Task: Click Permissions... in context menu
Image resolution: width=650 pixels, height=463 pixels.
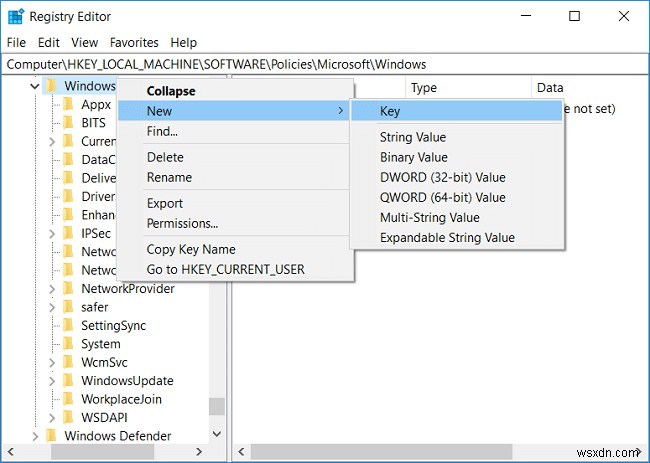Action: (x=182, y=223)
